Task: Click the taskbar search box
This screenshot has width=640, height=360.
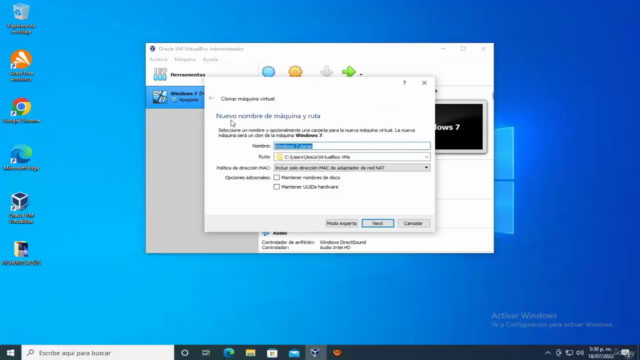Action: pos(98,353)
